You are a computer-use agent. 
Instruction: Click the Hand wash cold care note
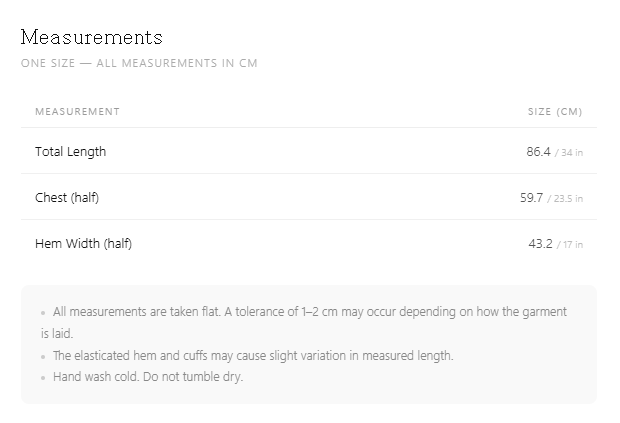pyautogui.click(x=148, y=377)
